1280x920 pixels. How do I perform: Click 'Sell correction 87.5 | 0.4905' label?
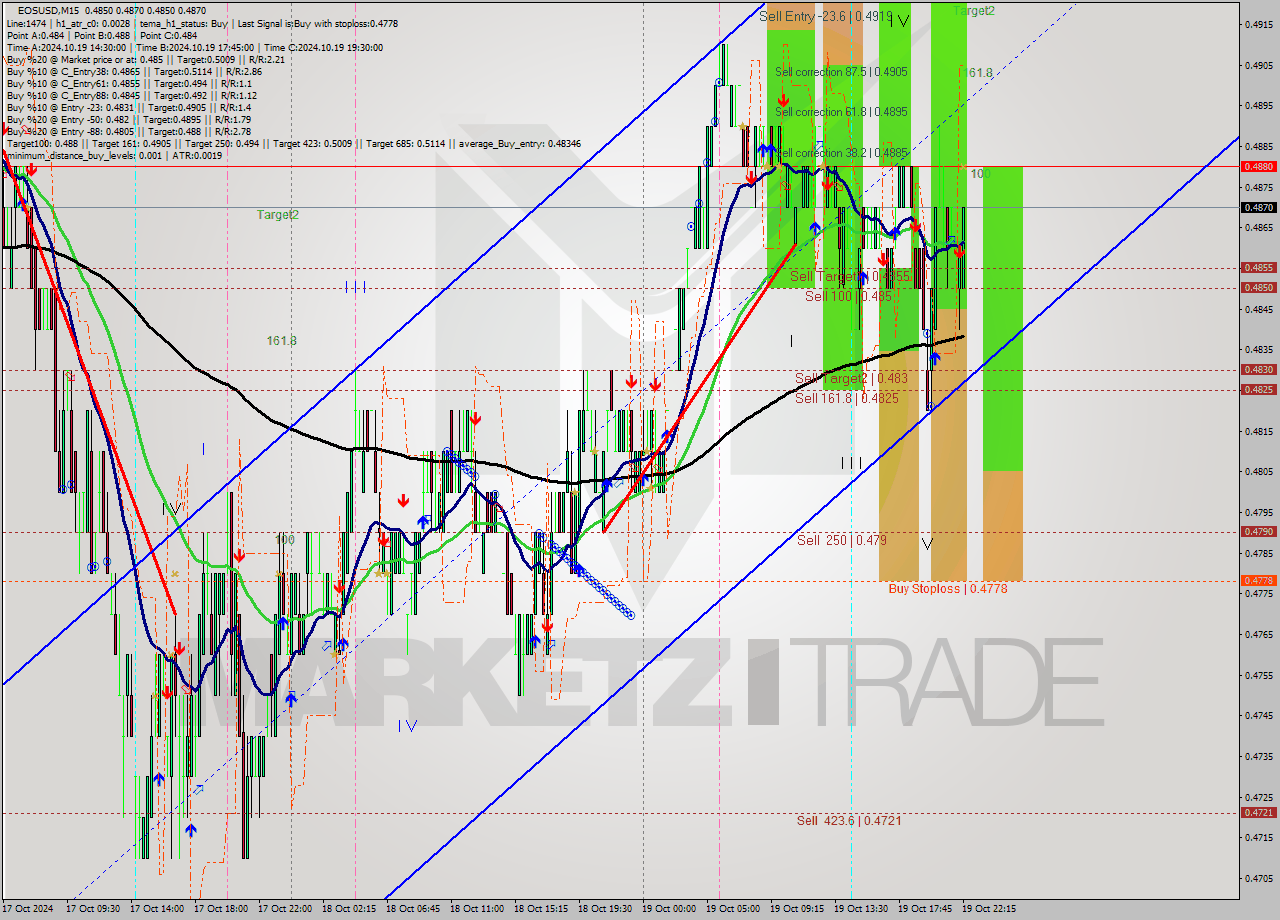(841, 72)
